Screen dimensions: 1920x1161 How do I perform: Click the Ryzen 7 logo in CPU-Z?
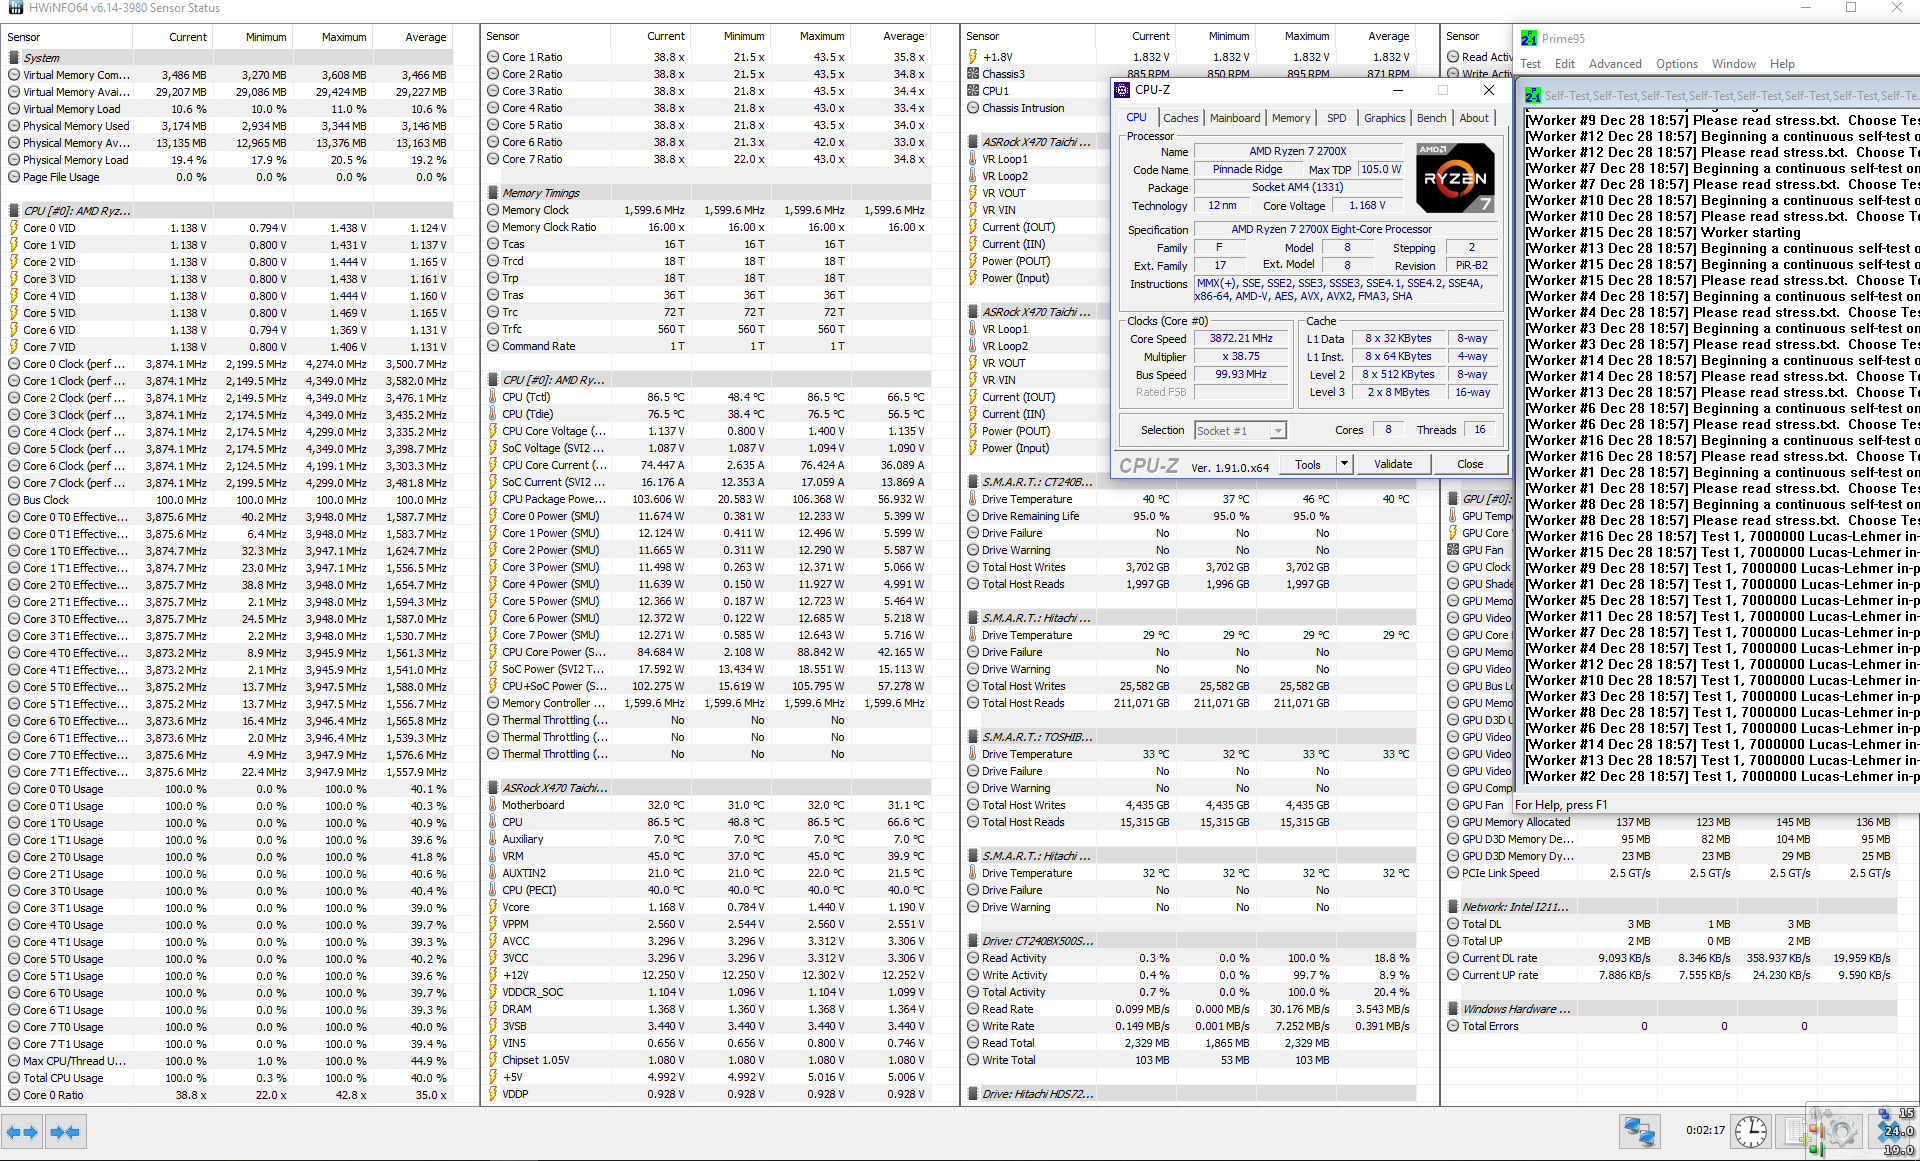pos(1455,178)
